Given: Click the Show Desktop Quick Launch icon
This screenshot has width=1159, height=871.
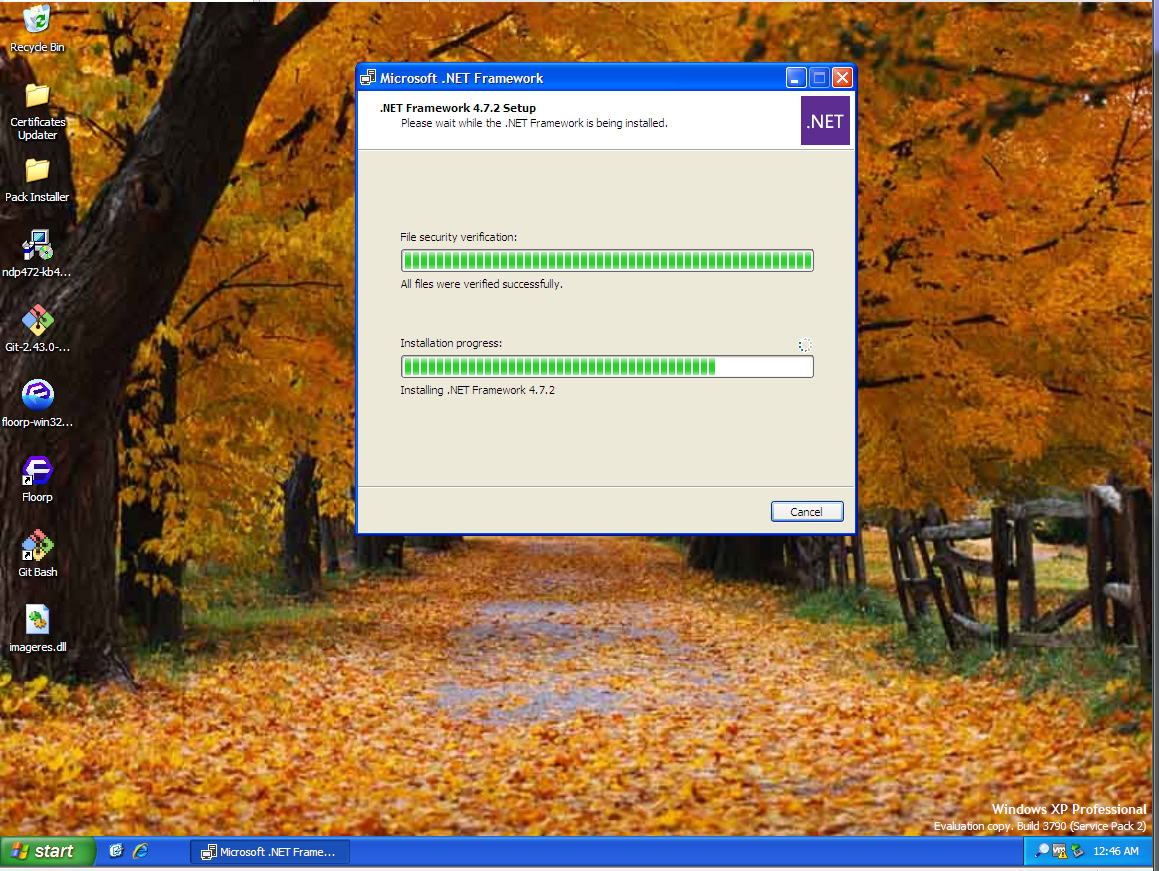Looking at the screenshot, I should tap(116, 851).
